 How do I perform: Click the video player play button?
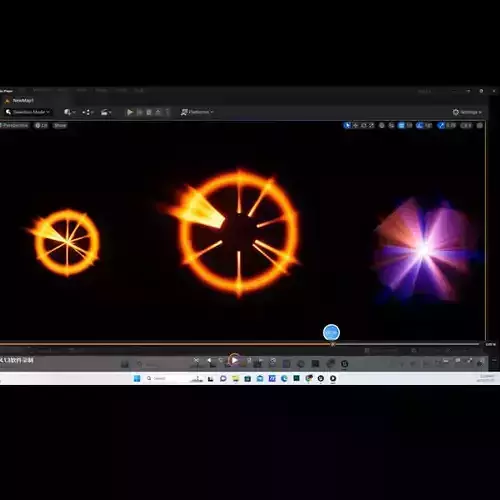(234, 360)
